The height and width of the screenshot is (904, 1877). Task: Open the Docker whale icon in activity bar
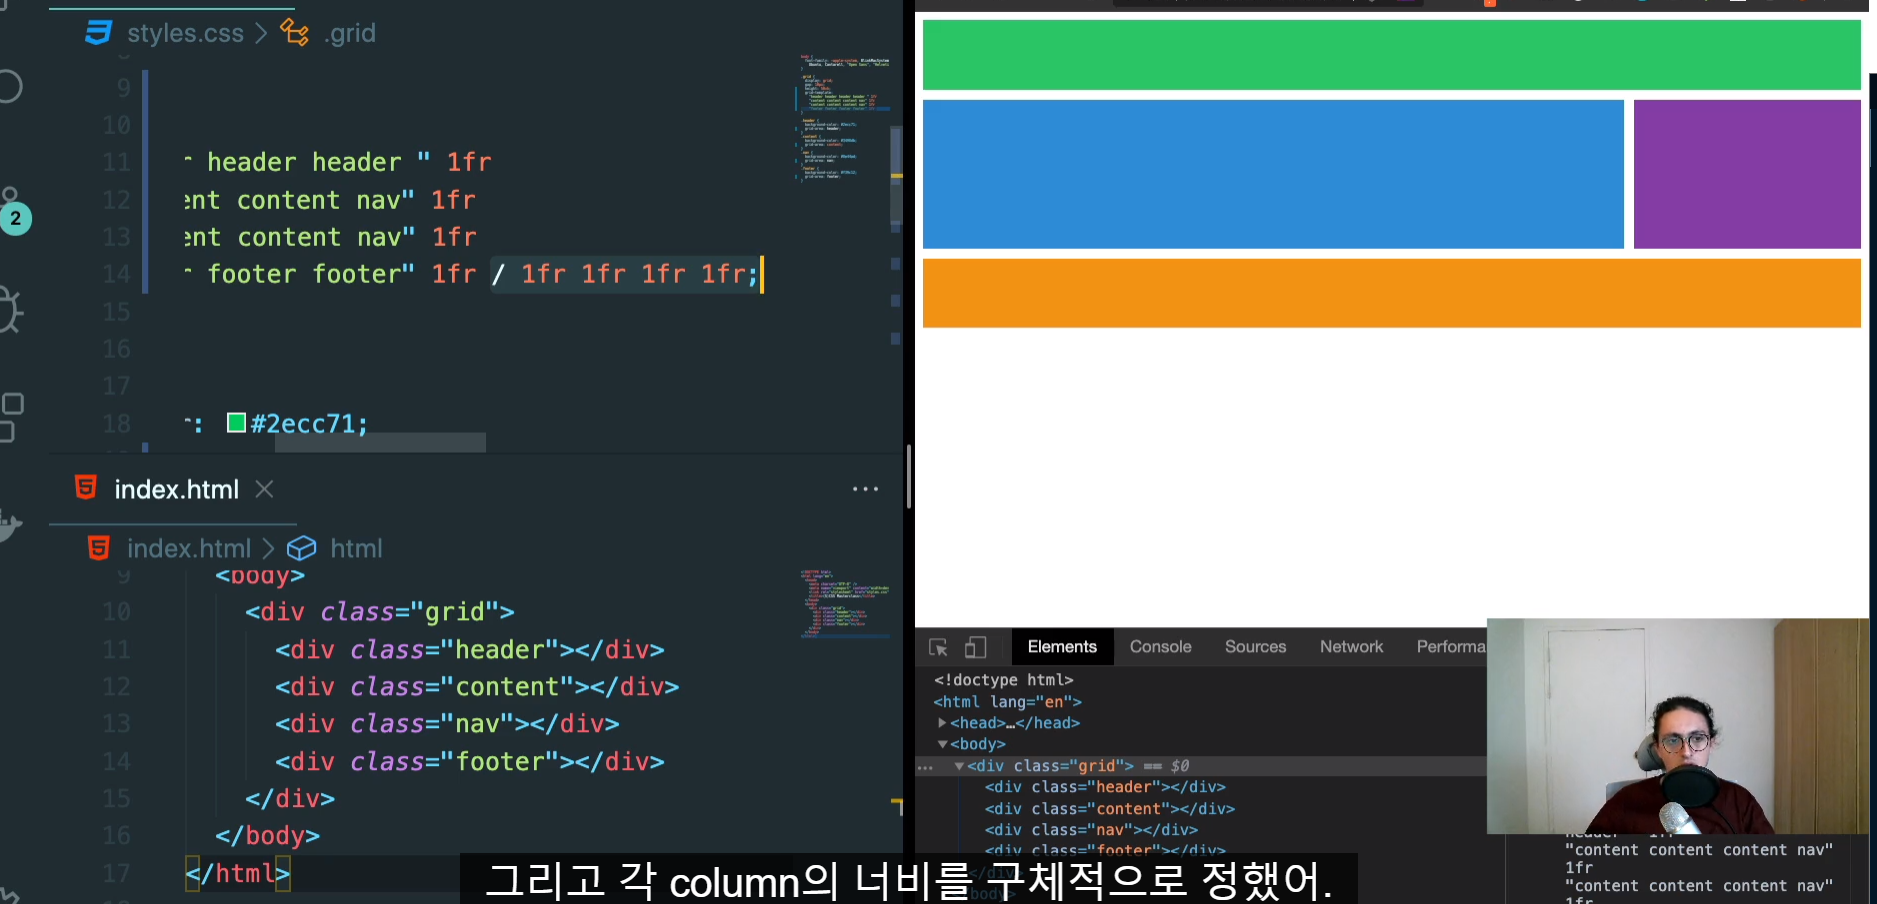[x=9, y=524]
